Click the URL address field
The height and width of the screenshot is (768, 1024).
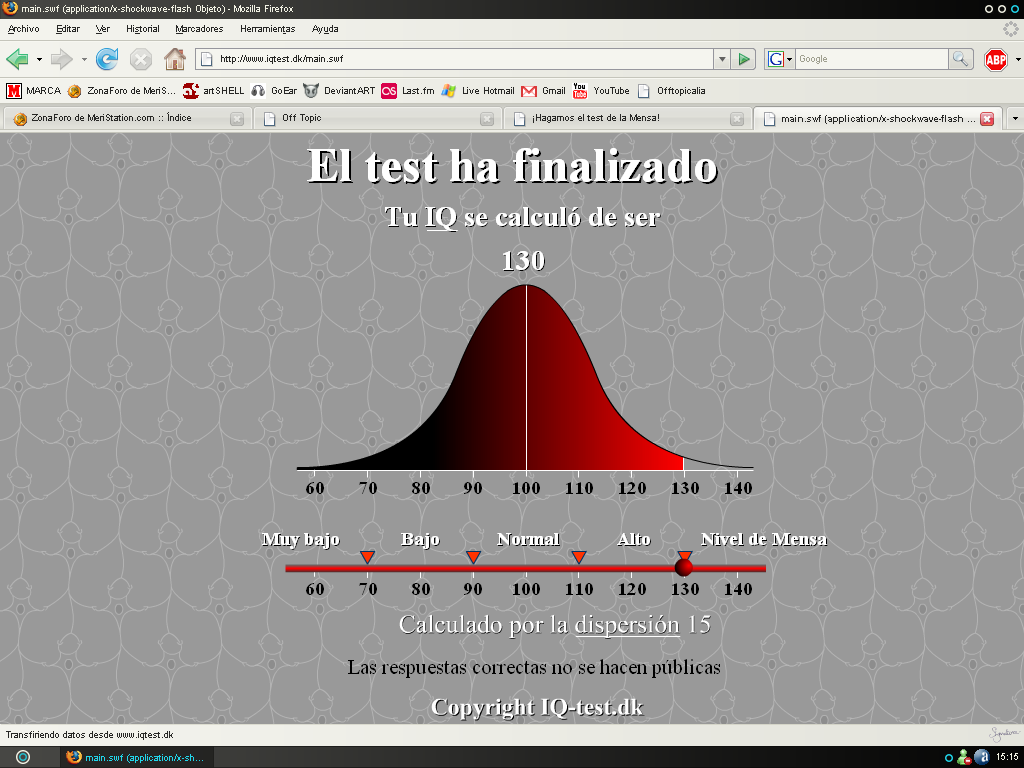(x=460, y=59)
